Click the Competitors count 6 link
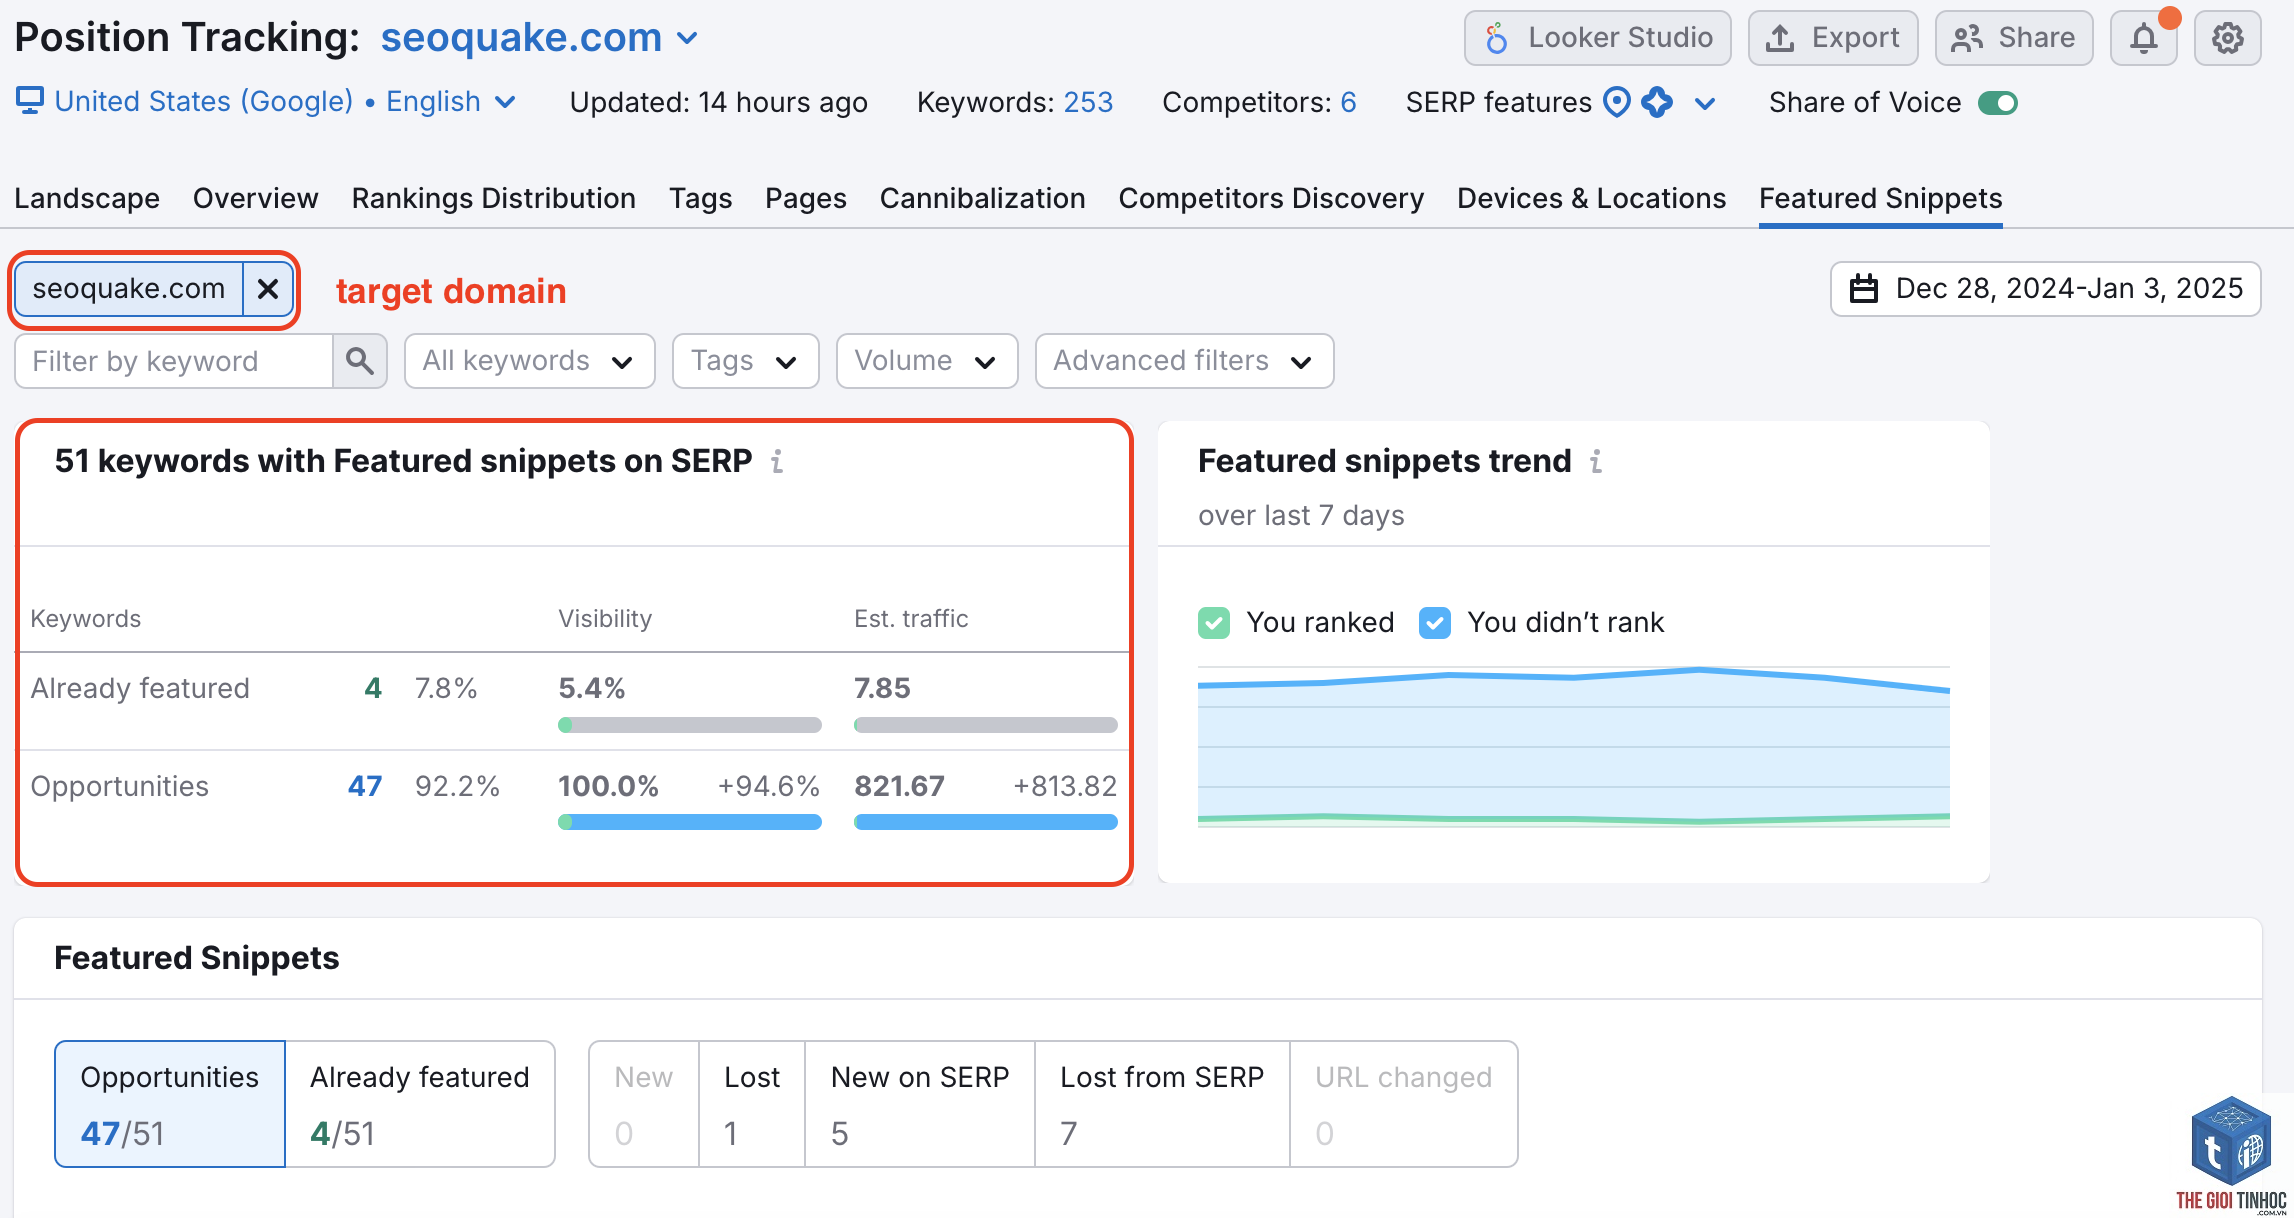This screenshot has width=2294, height=1218. pyautogui.click(x=1349, y=102)
